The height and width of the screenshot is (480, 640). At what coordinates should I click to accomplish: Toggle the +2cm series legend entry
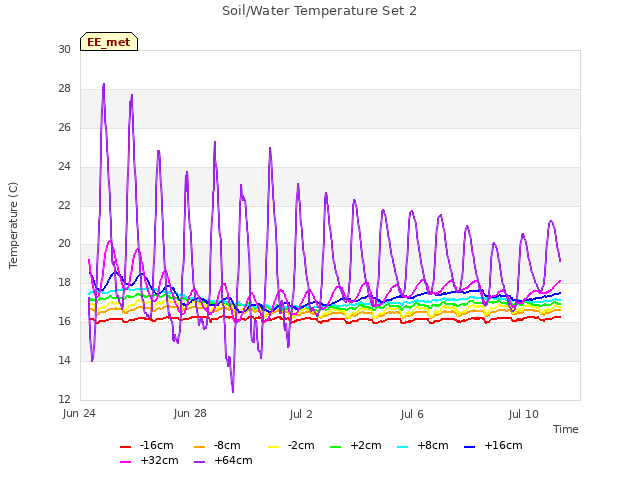coord(356,445)
